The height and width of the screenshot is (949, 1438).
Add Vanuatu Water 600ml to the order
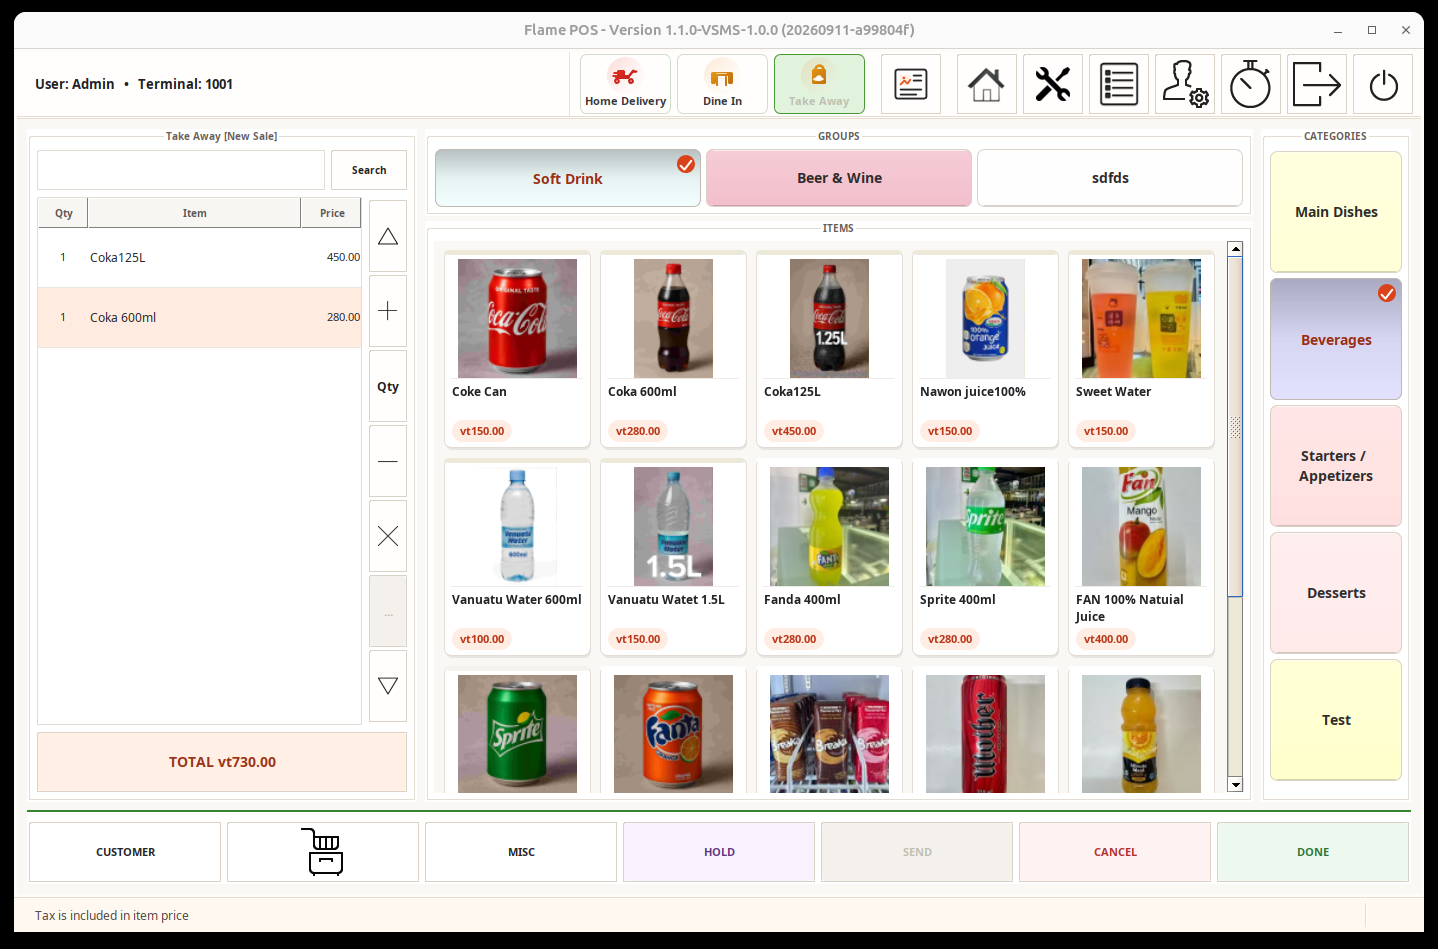click(x=517, y=557)
